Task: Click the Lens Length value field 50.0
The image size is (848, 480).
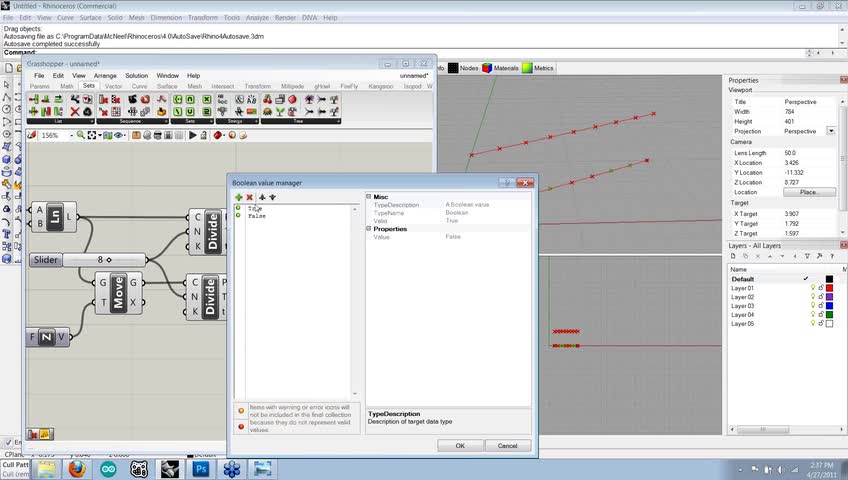Action: 809,153
